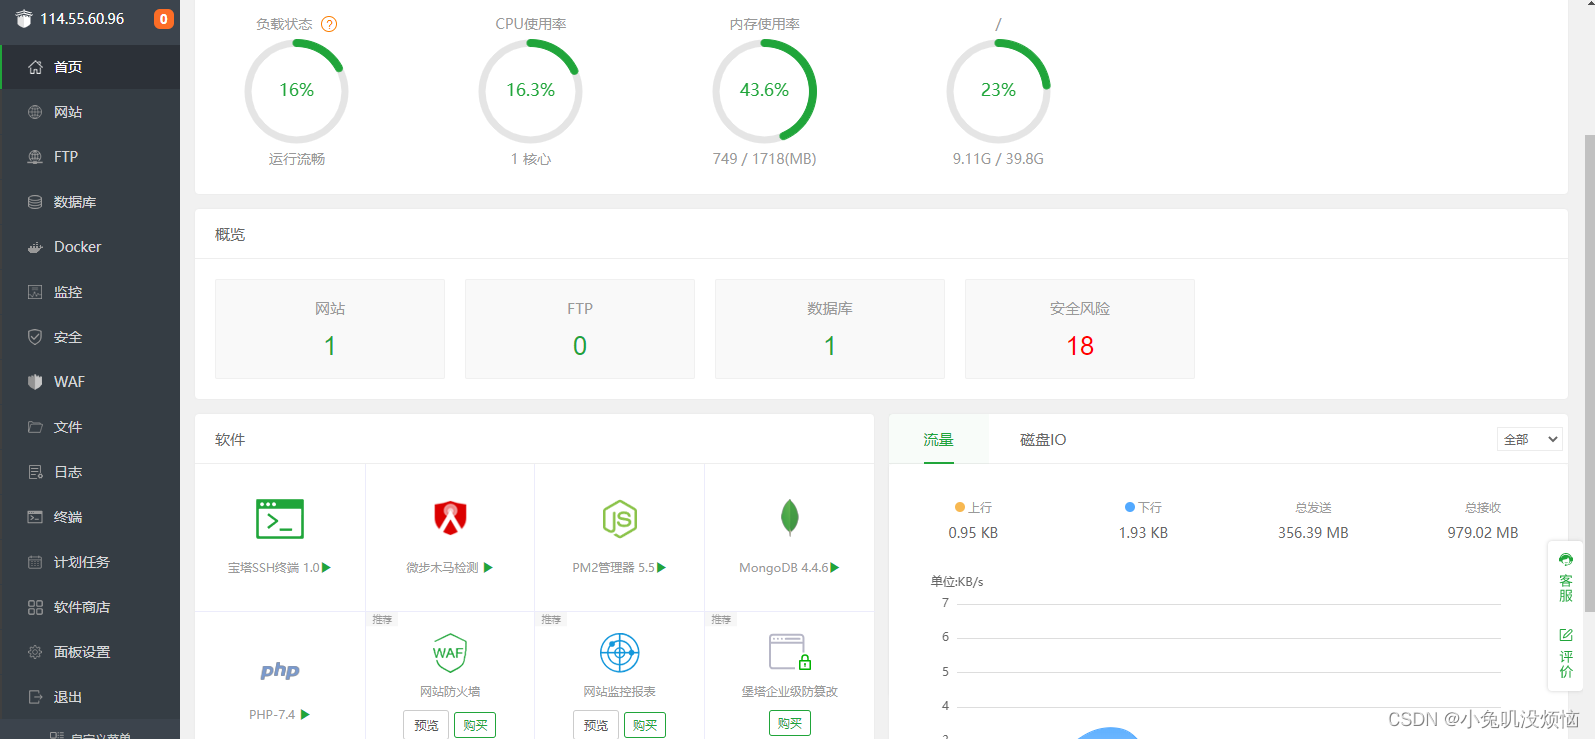Viewport: 1595px width, 739px height.
Task: Toggle the 下行 legend series
Action: [1143, 508]
